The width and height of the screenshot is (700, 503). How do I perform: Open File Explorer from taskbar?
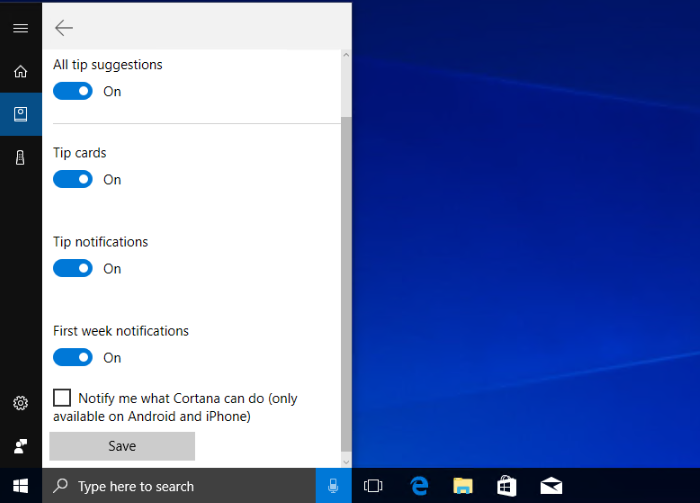(x=463, y=486)
